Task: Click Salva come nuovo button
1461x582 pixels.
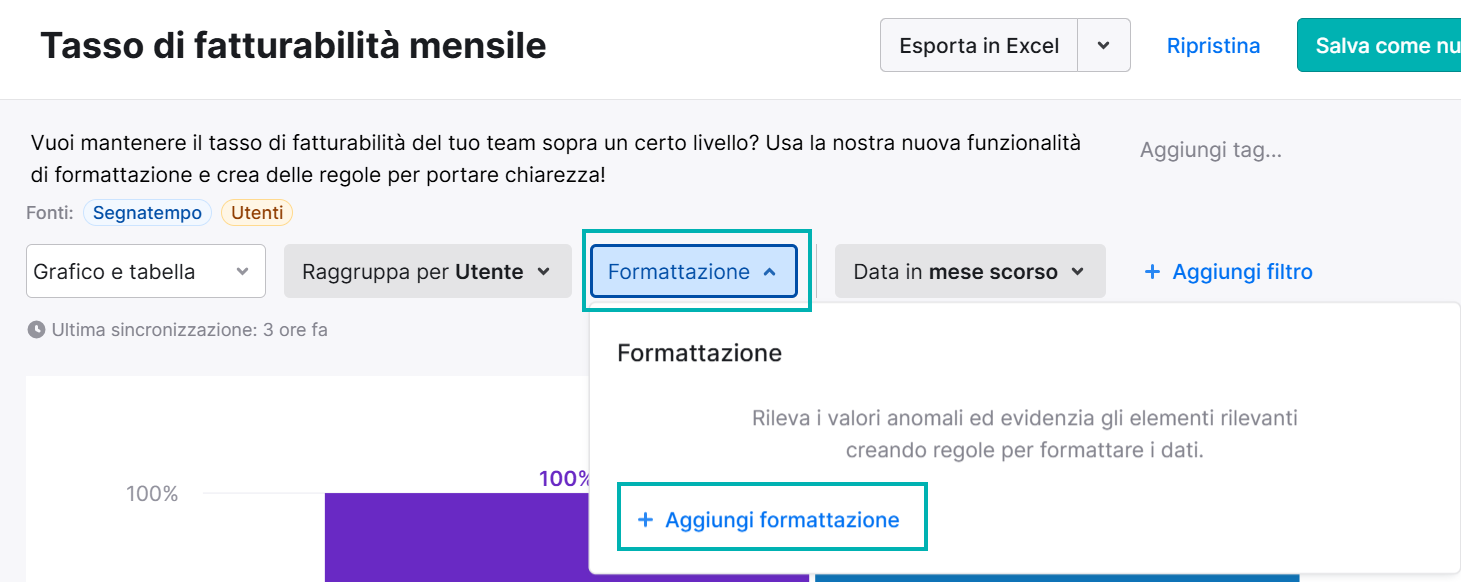Action: [1380, 46]
